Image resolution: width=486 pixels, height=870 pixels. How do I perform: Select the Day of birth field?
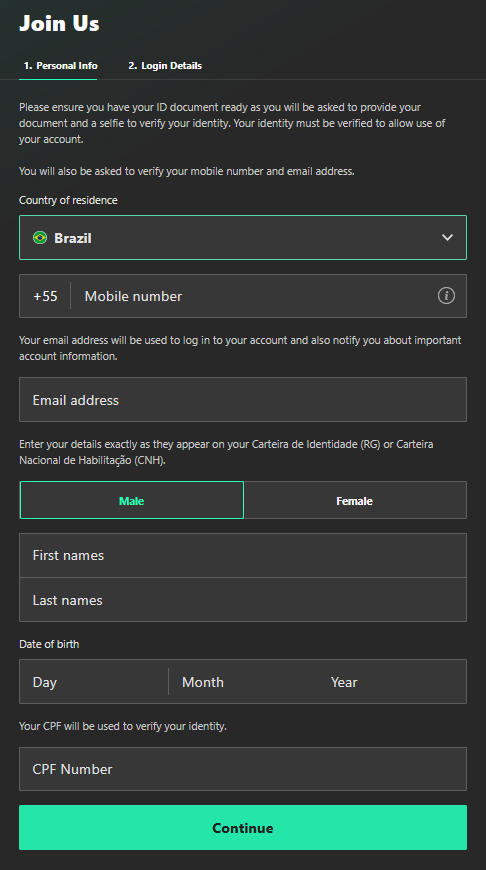click(94, 681)
